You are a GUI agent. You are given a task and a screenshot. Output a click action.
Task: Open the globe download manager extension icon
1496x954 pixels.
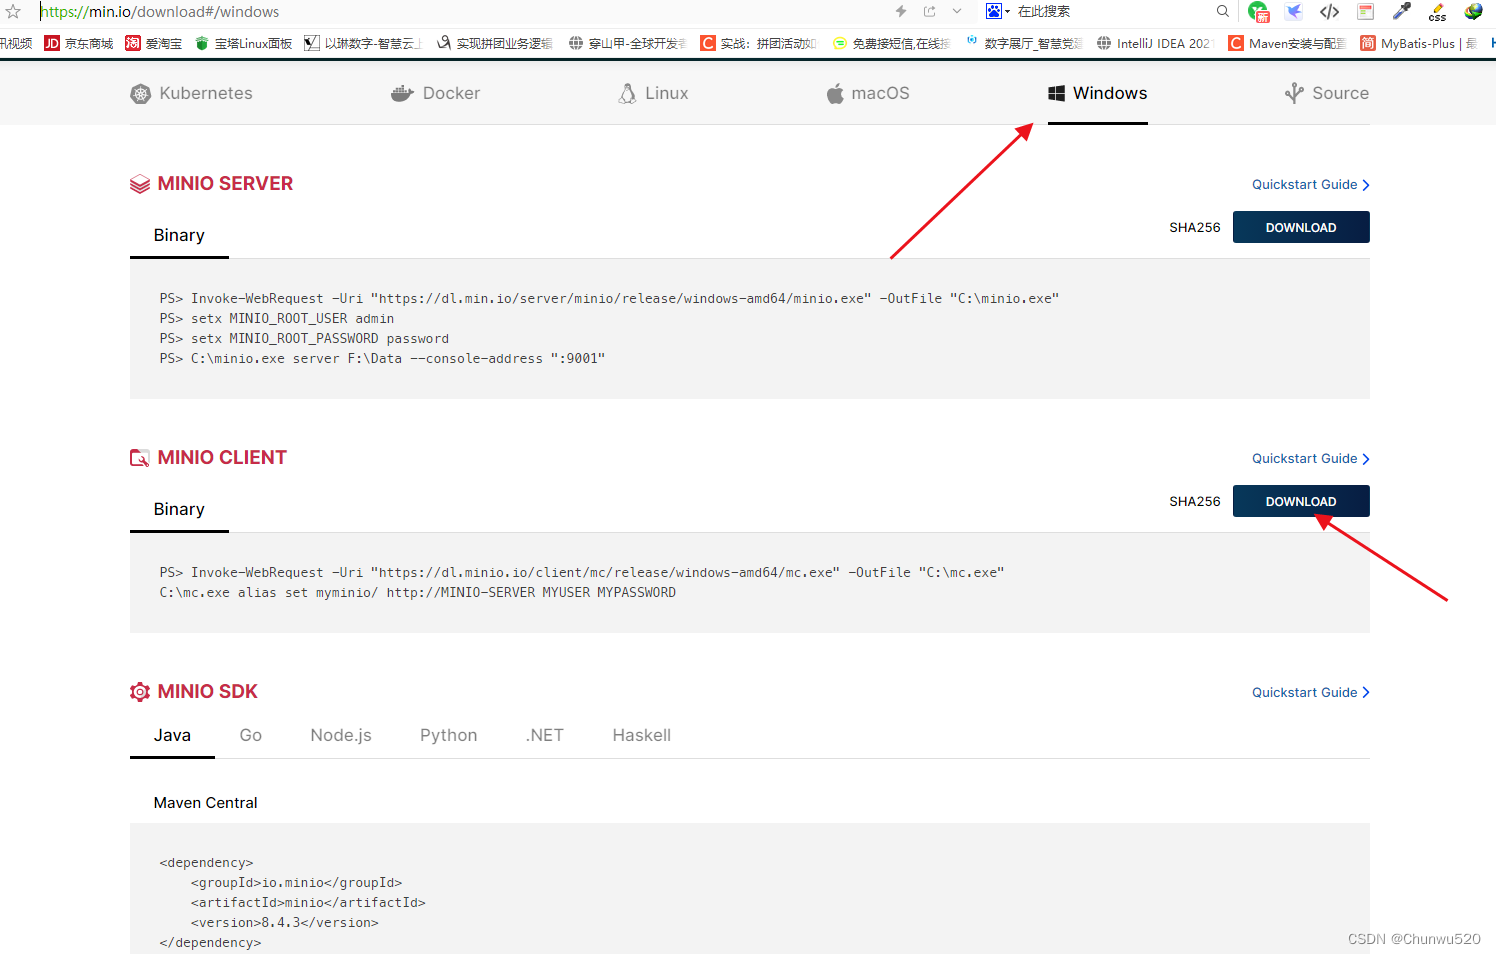[x=1473, y=12]
